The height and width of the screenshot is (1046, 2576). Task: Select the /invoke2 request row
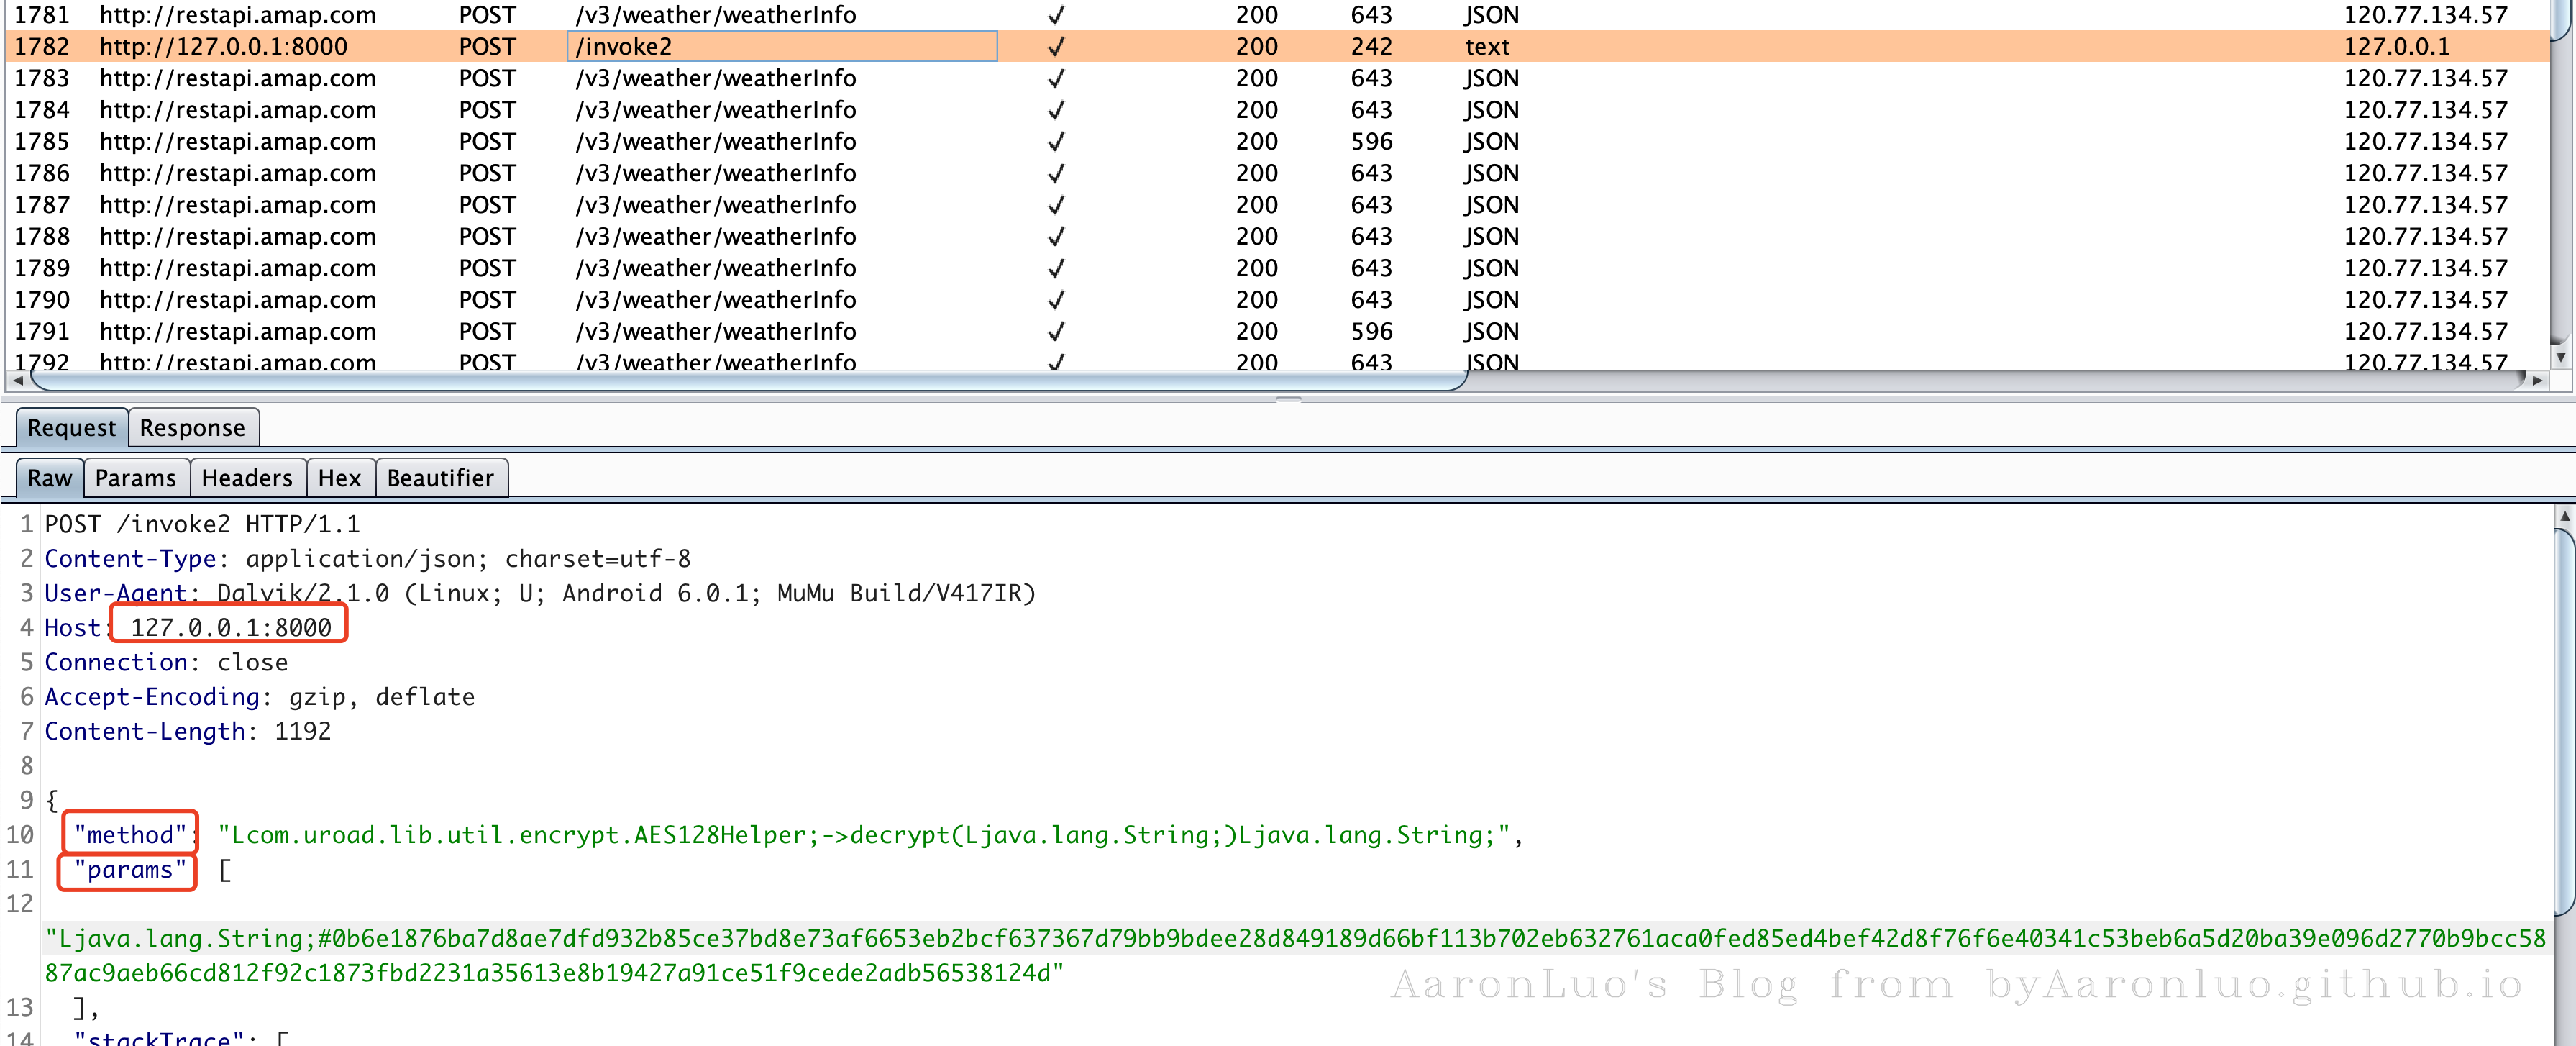(x=624, y=47)
